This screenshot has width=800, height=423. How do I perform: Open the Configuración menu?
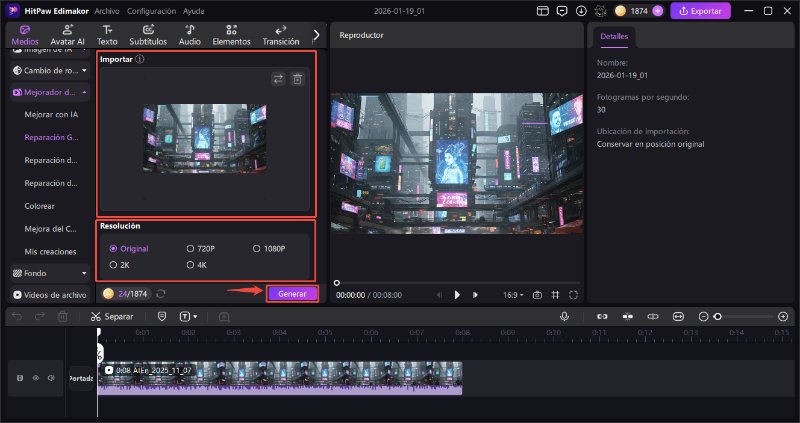coord(151,11)
